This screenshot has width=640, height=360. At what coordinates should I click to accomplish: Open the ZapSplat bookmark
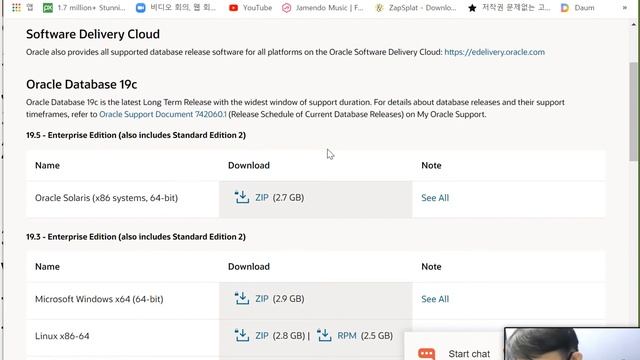pyautogui.click(x=416, y=8)
